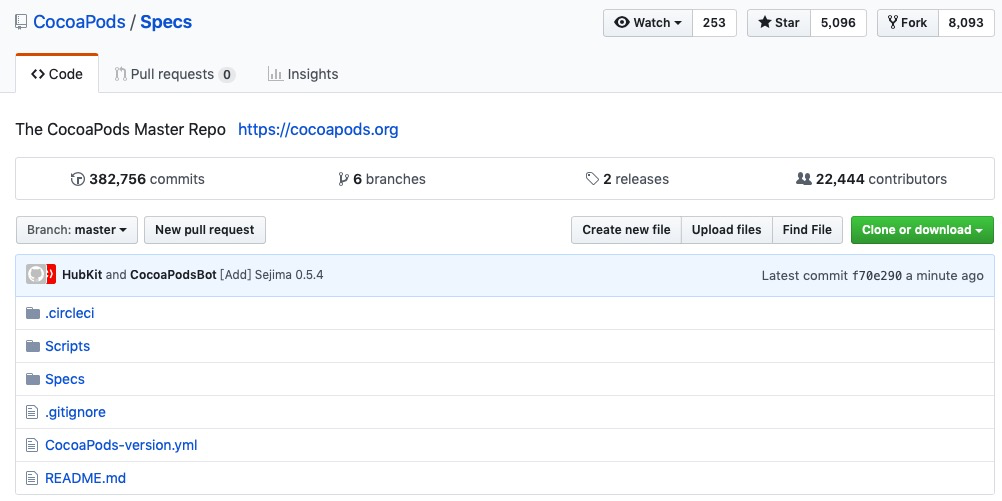This screenshot has height=501, width=1002.
Task: Click the releases tag icon
Action: click(x=592, y=180)
